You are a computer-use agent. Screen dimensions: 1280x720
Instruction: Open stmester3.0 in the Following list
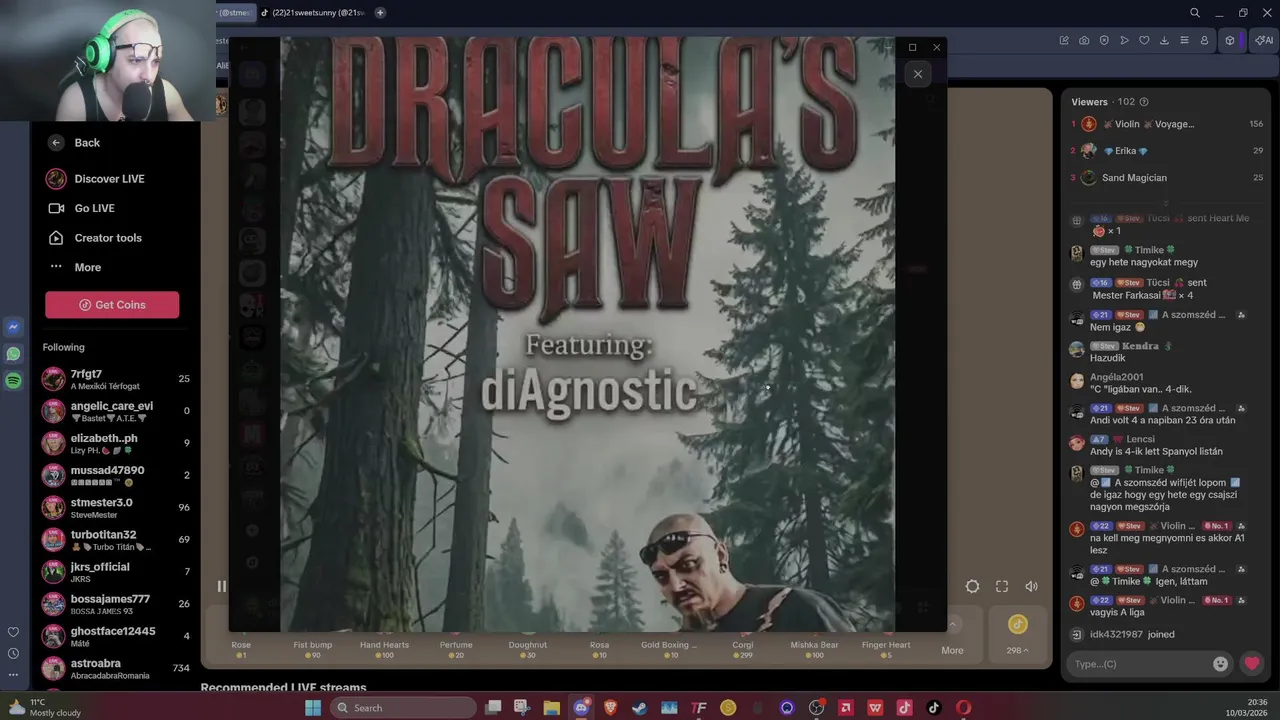point(116,507)
